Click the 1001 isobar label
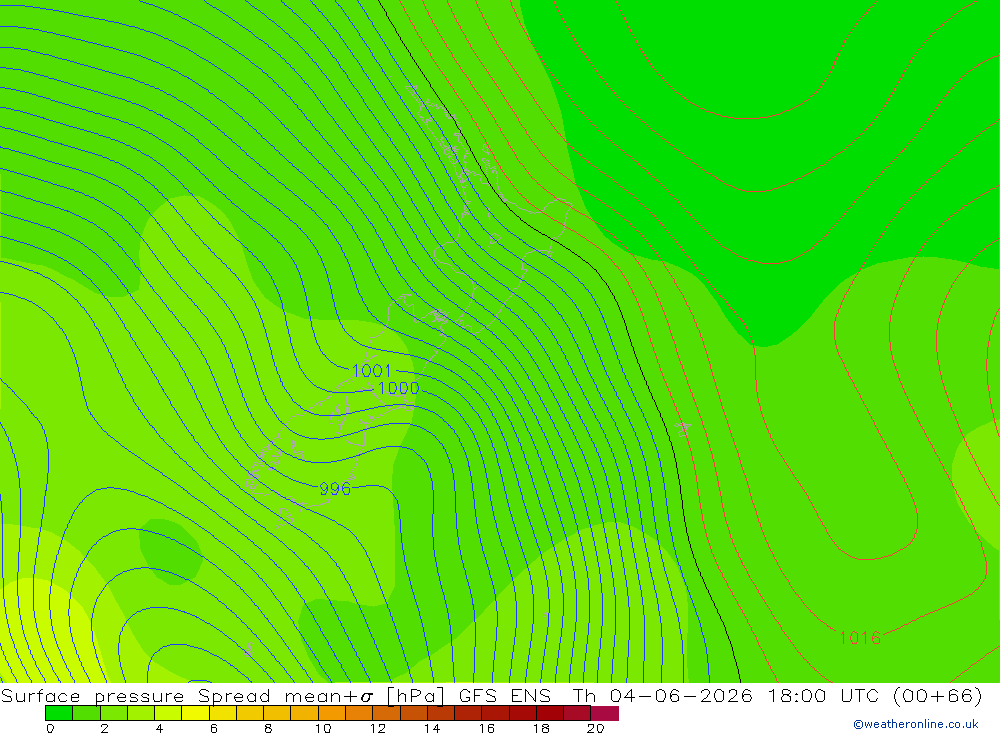This screenshot has height=733, width=1000. pos(371,371)
